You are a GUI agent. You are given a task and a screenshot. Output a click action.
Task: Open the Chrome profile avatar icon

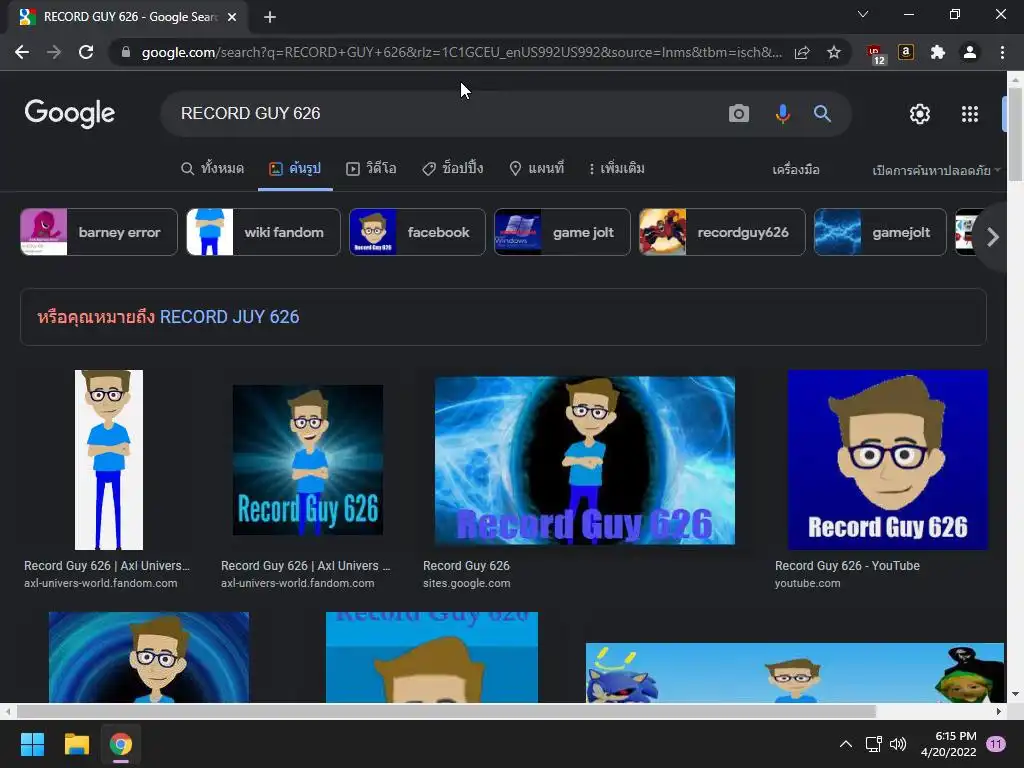point(970,52)
